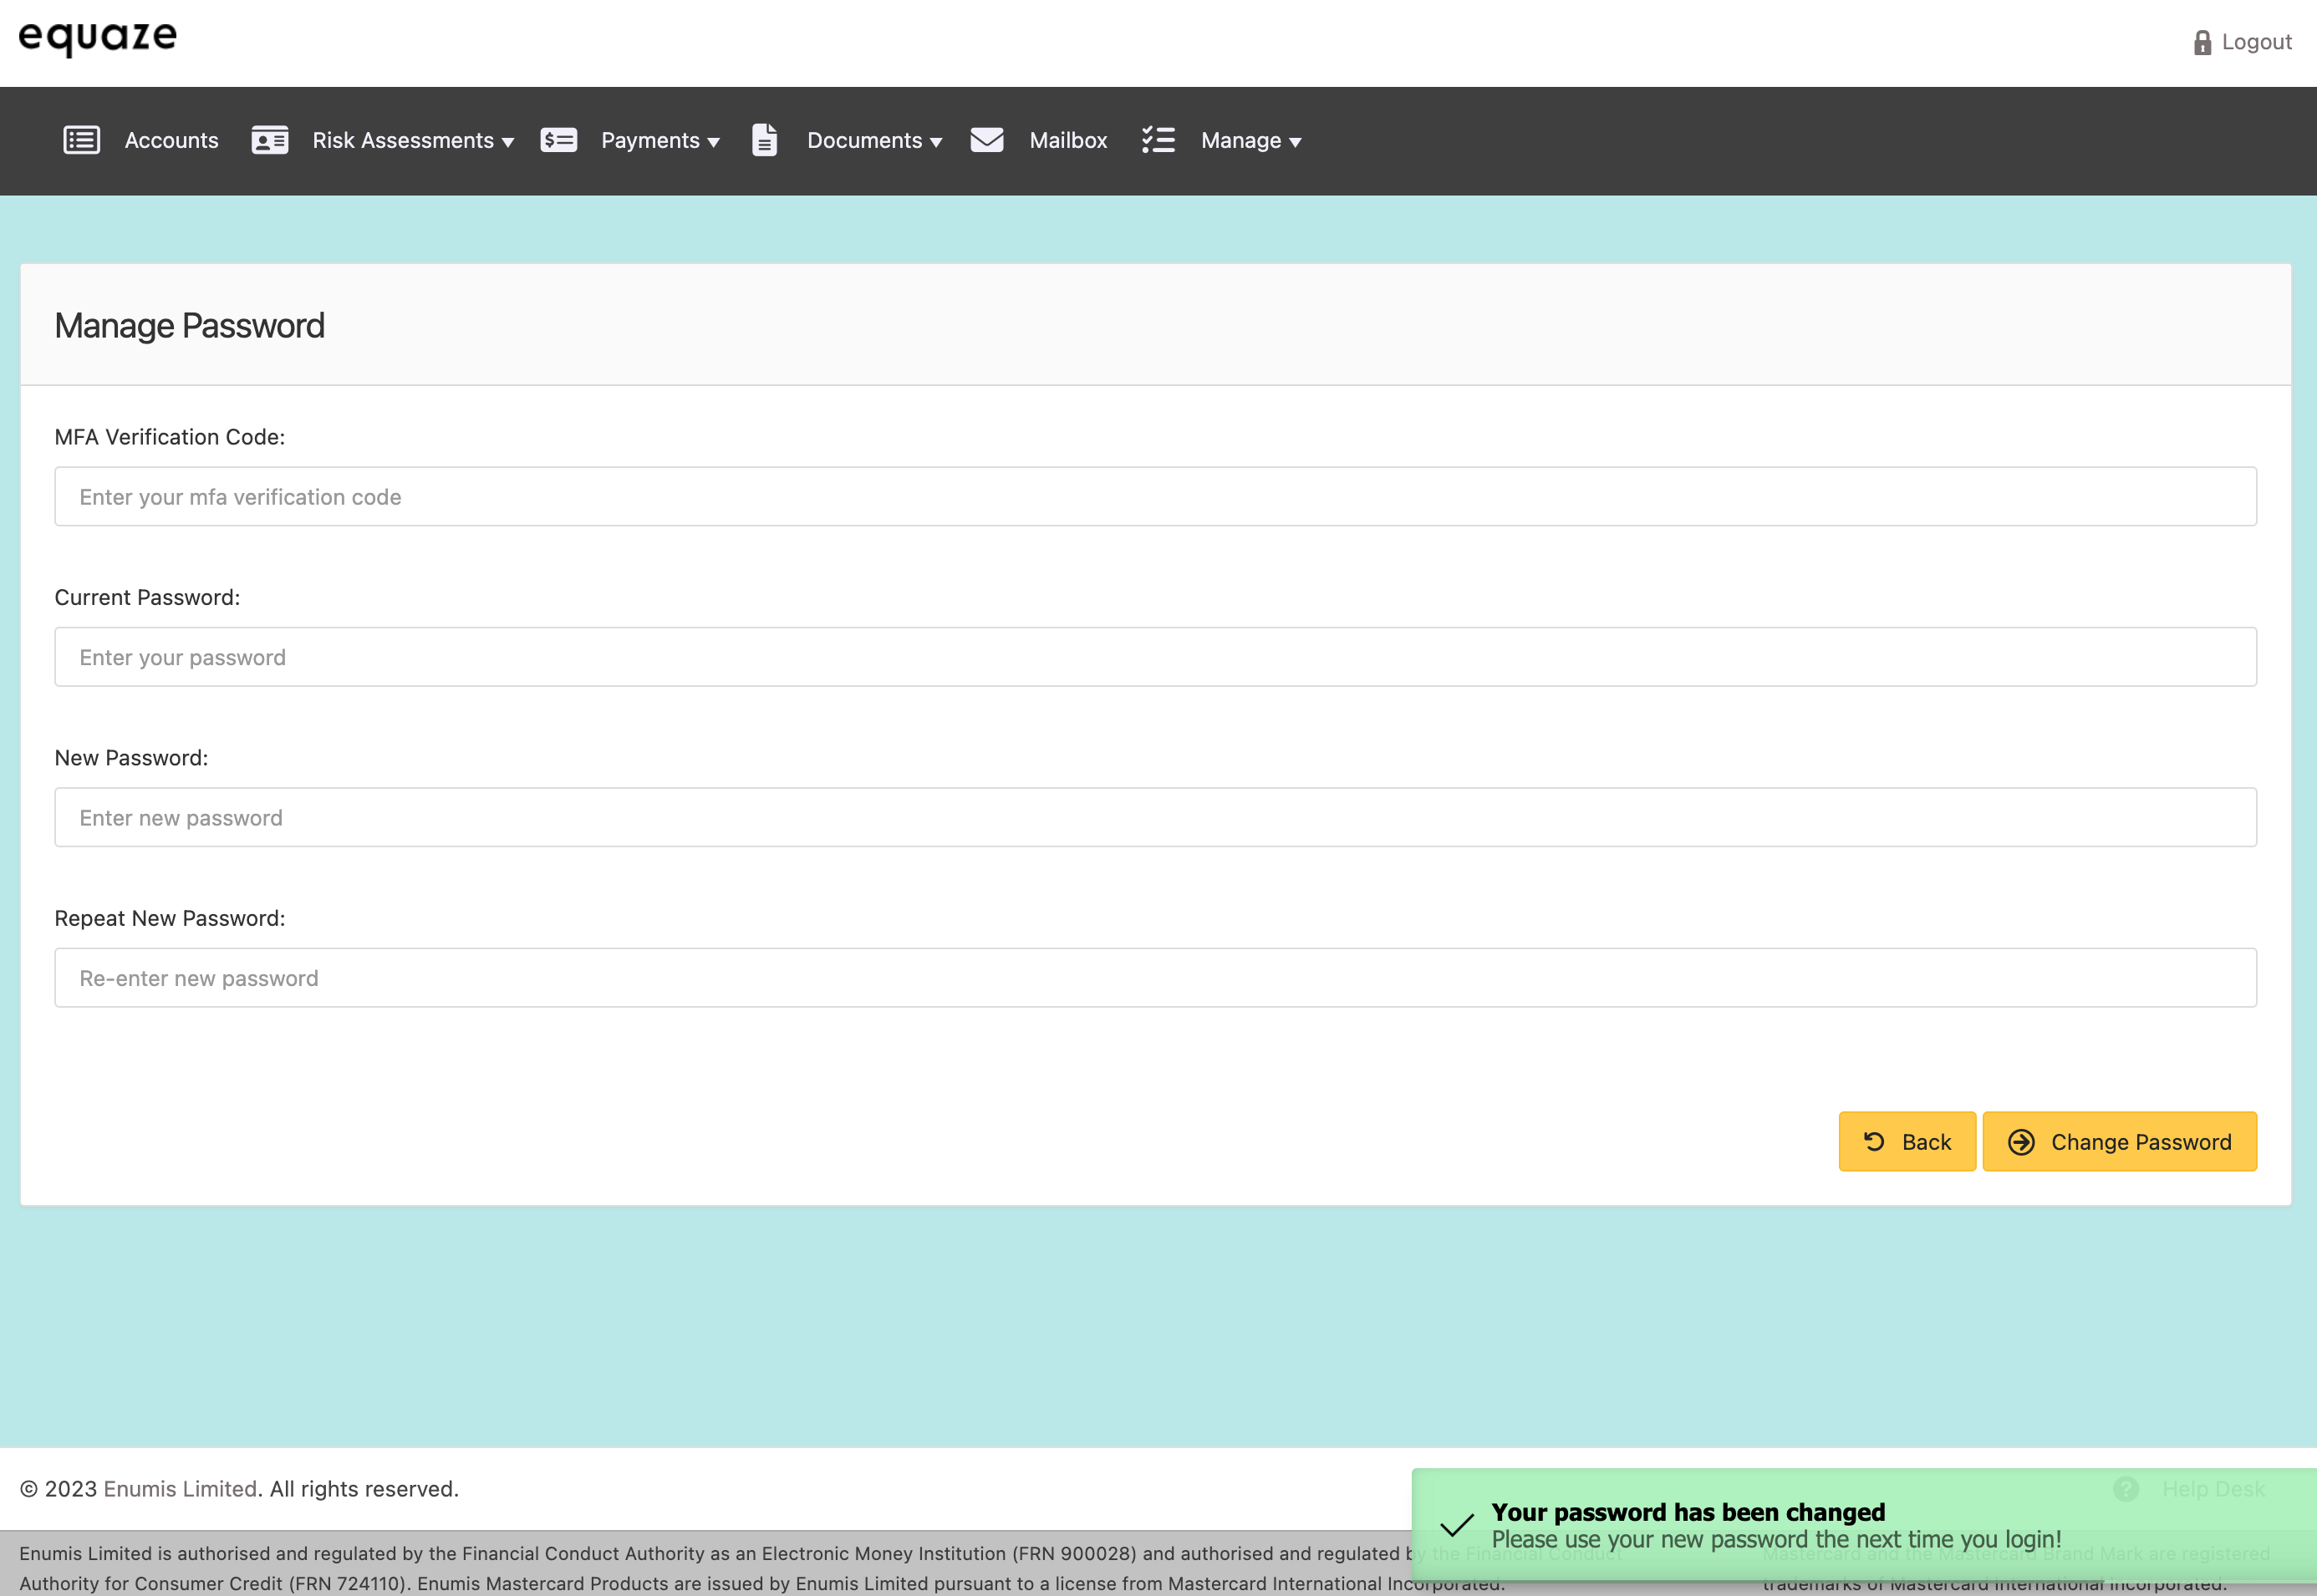Click into the Current Password field
Screen dimensions: 2317x1596
(x=1155, y=657)
